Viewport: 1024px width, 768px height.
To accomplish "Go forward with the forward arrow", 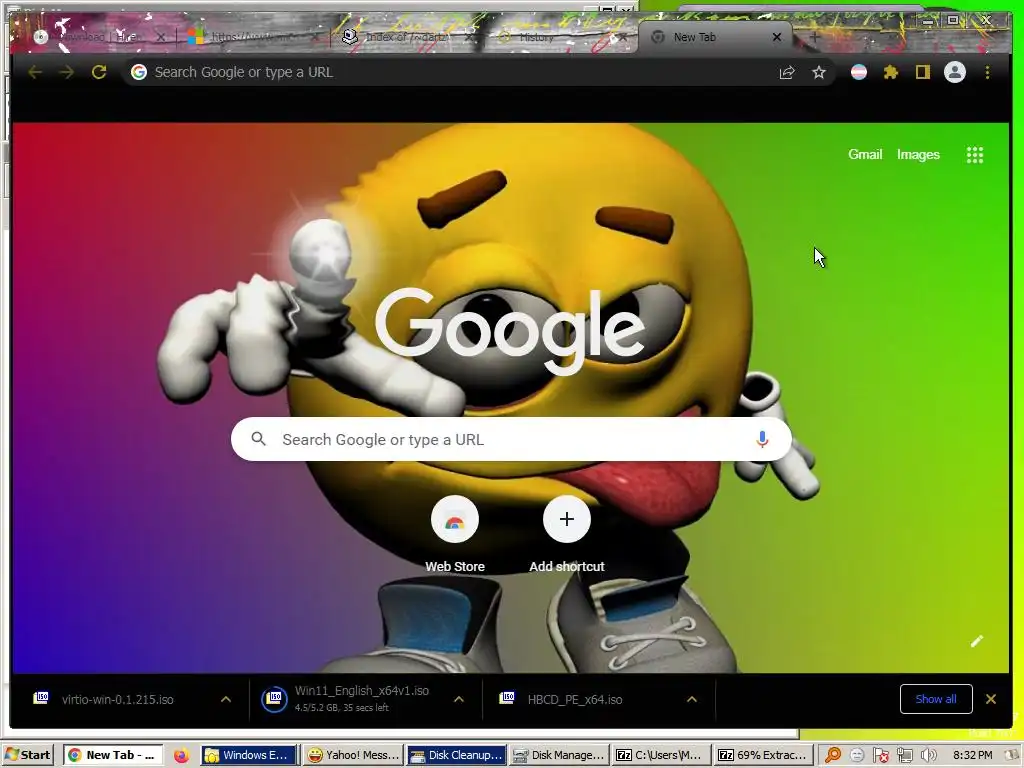I will pos(67,72).
